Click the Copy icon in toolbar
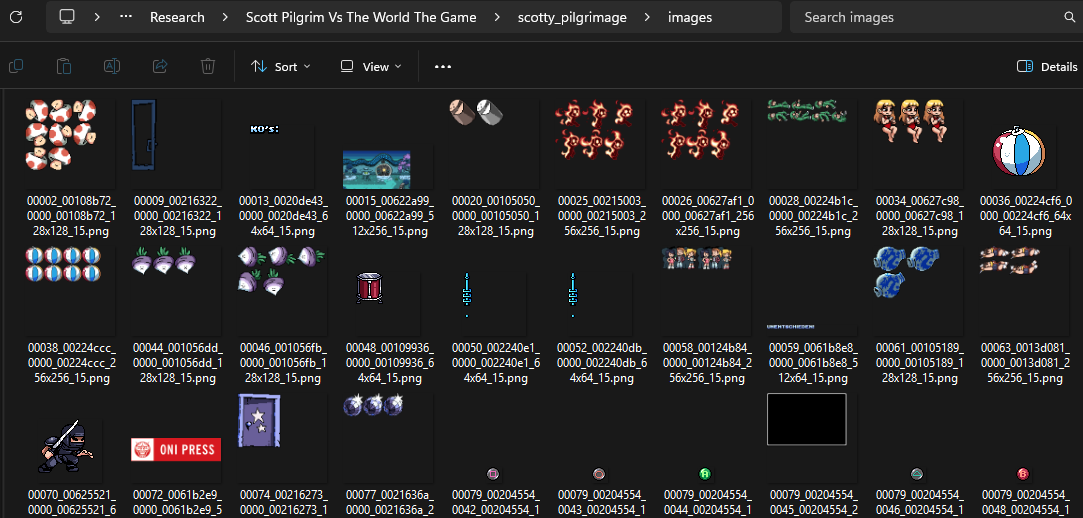Image resolution: width=1083 pixels, height=518 pixels. pos(16,66)
